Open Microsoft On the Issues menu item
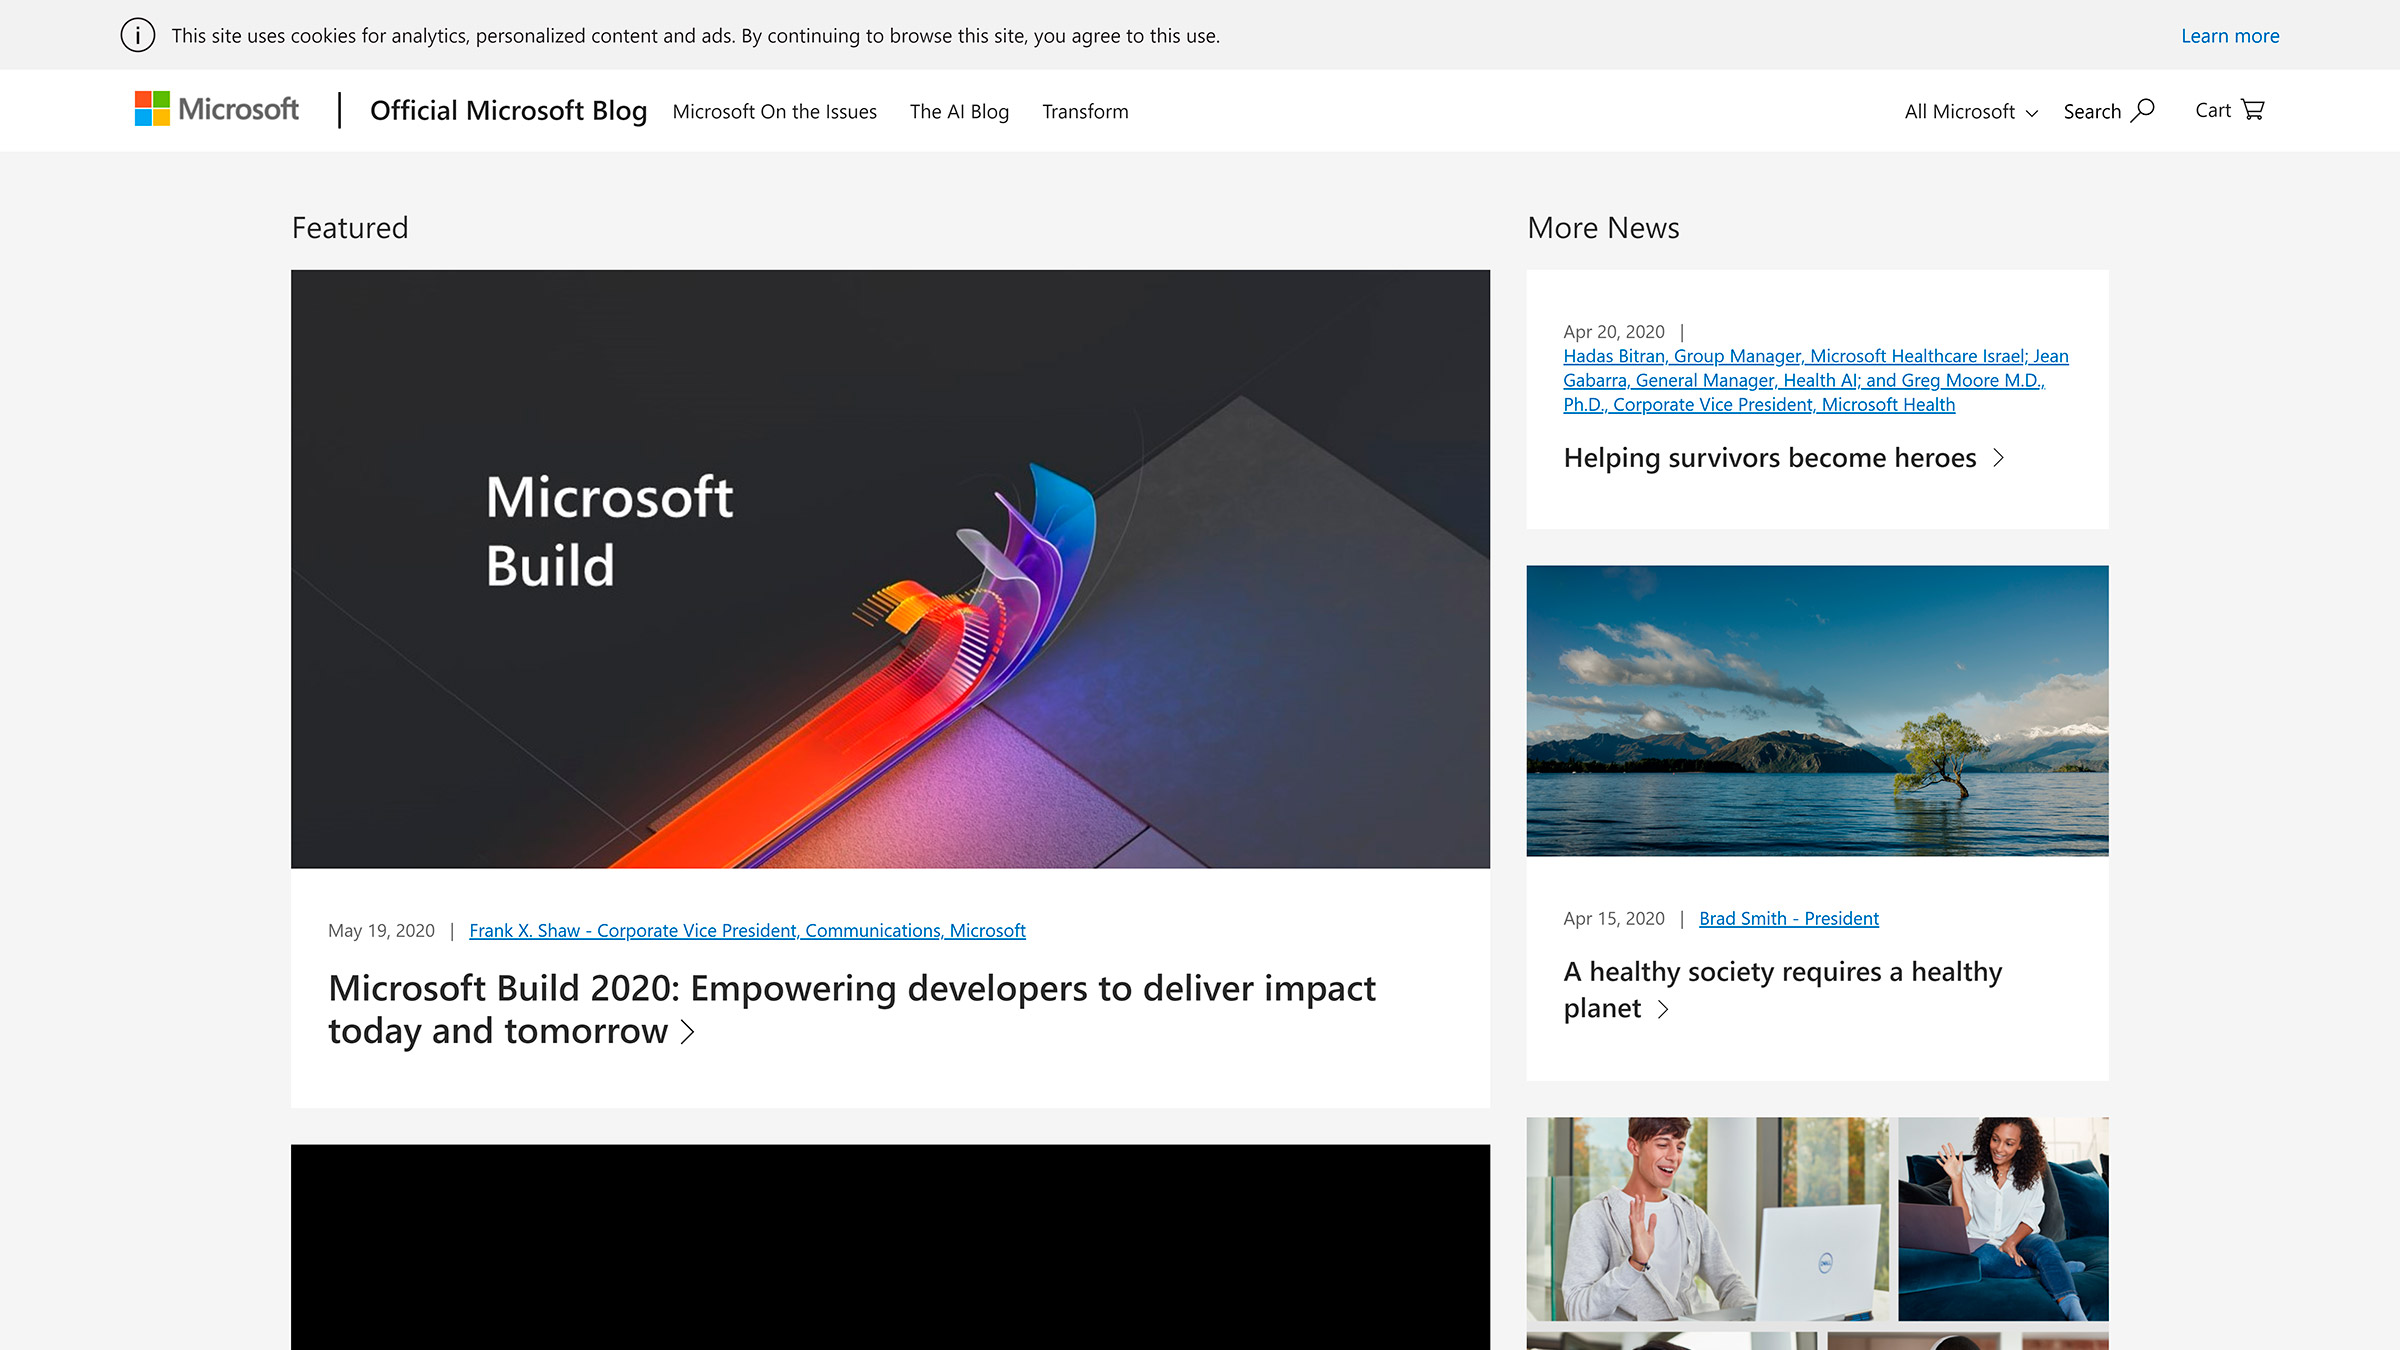Viewport: 2400px width, 1350px height. [x=774, y=111]
